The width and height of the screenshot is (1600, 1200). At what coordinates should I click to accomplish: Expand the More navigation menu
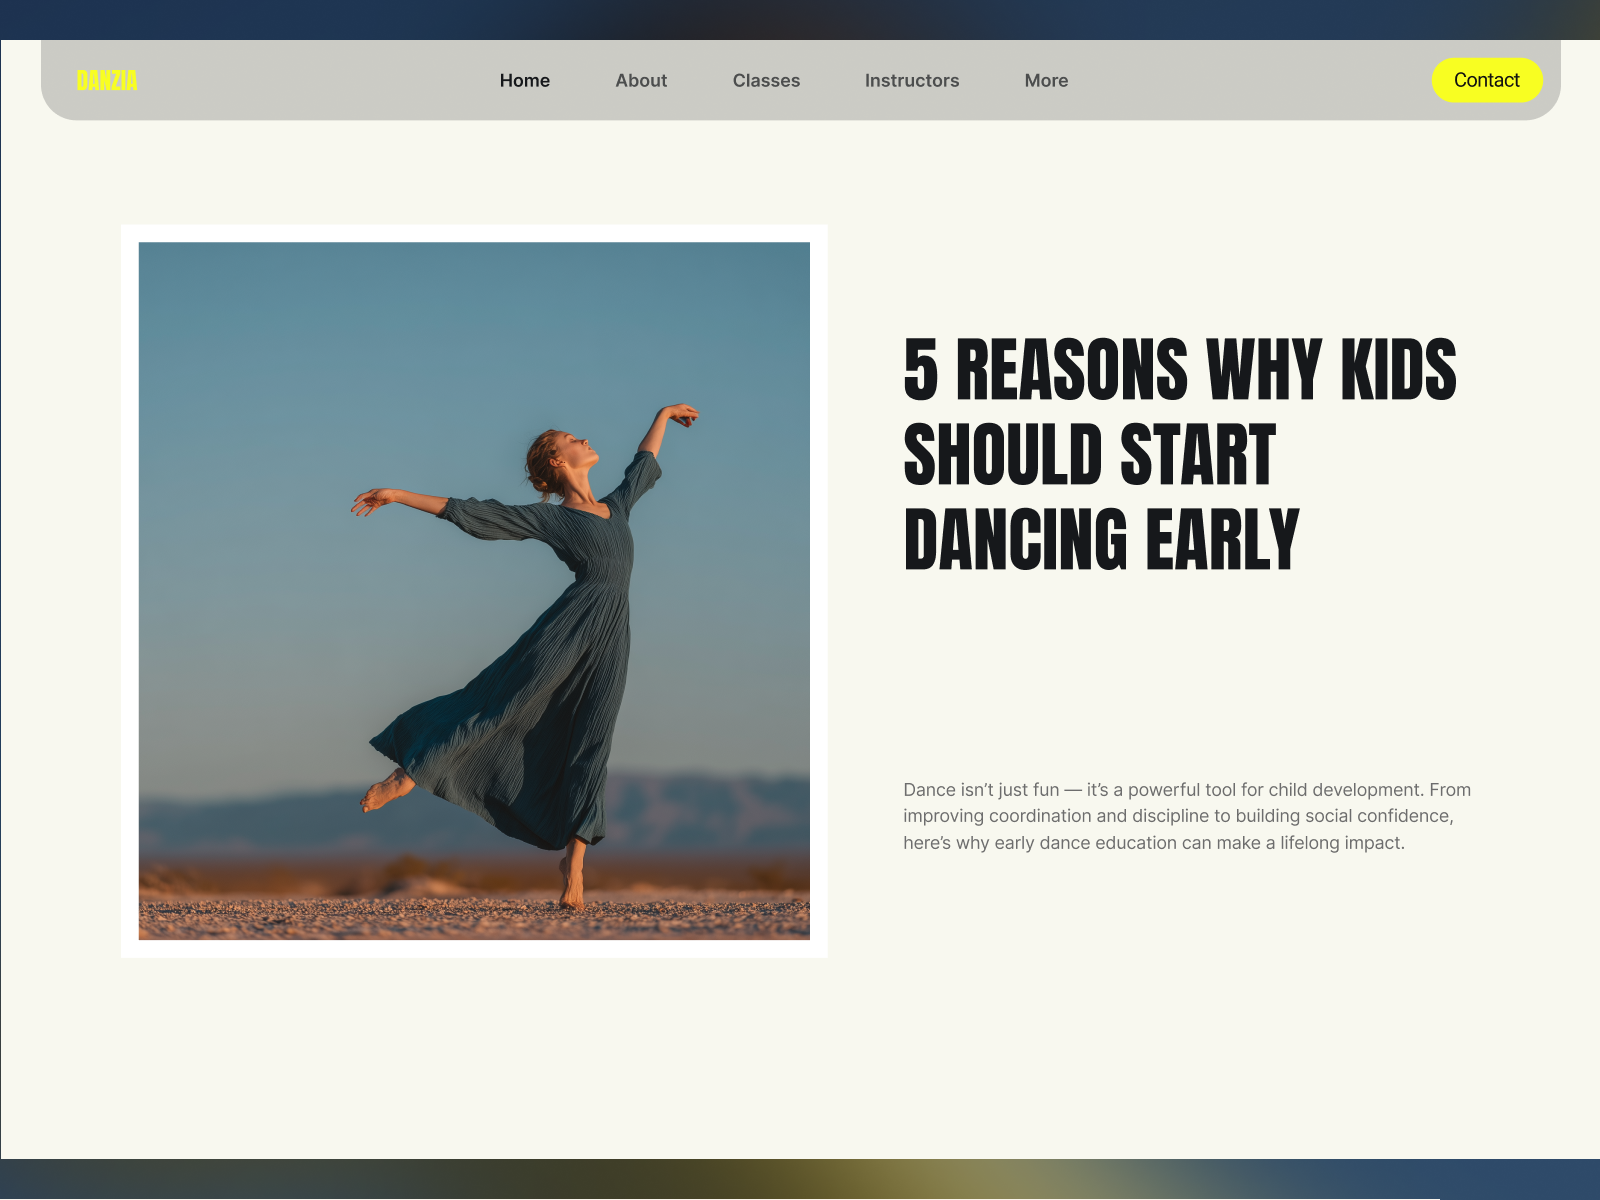(1046, 81)
